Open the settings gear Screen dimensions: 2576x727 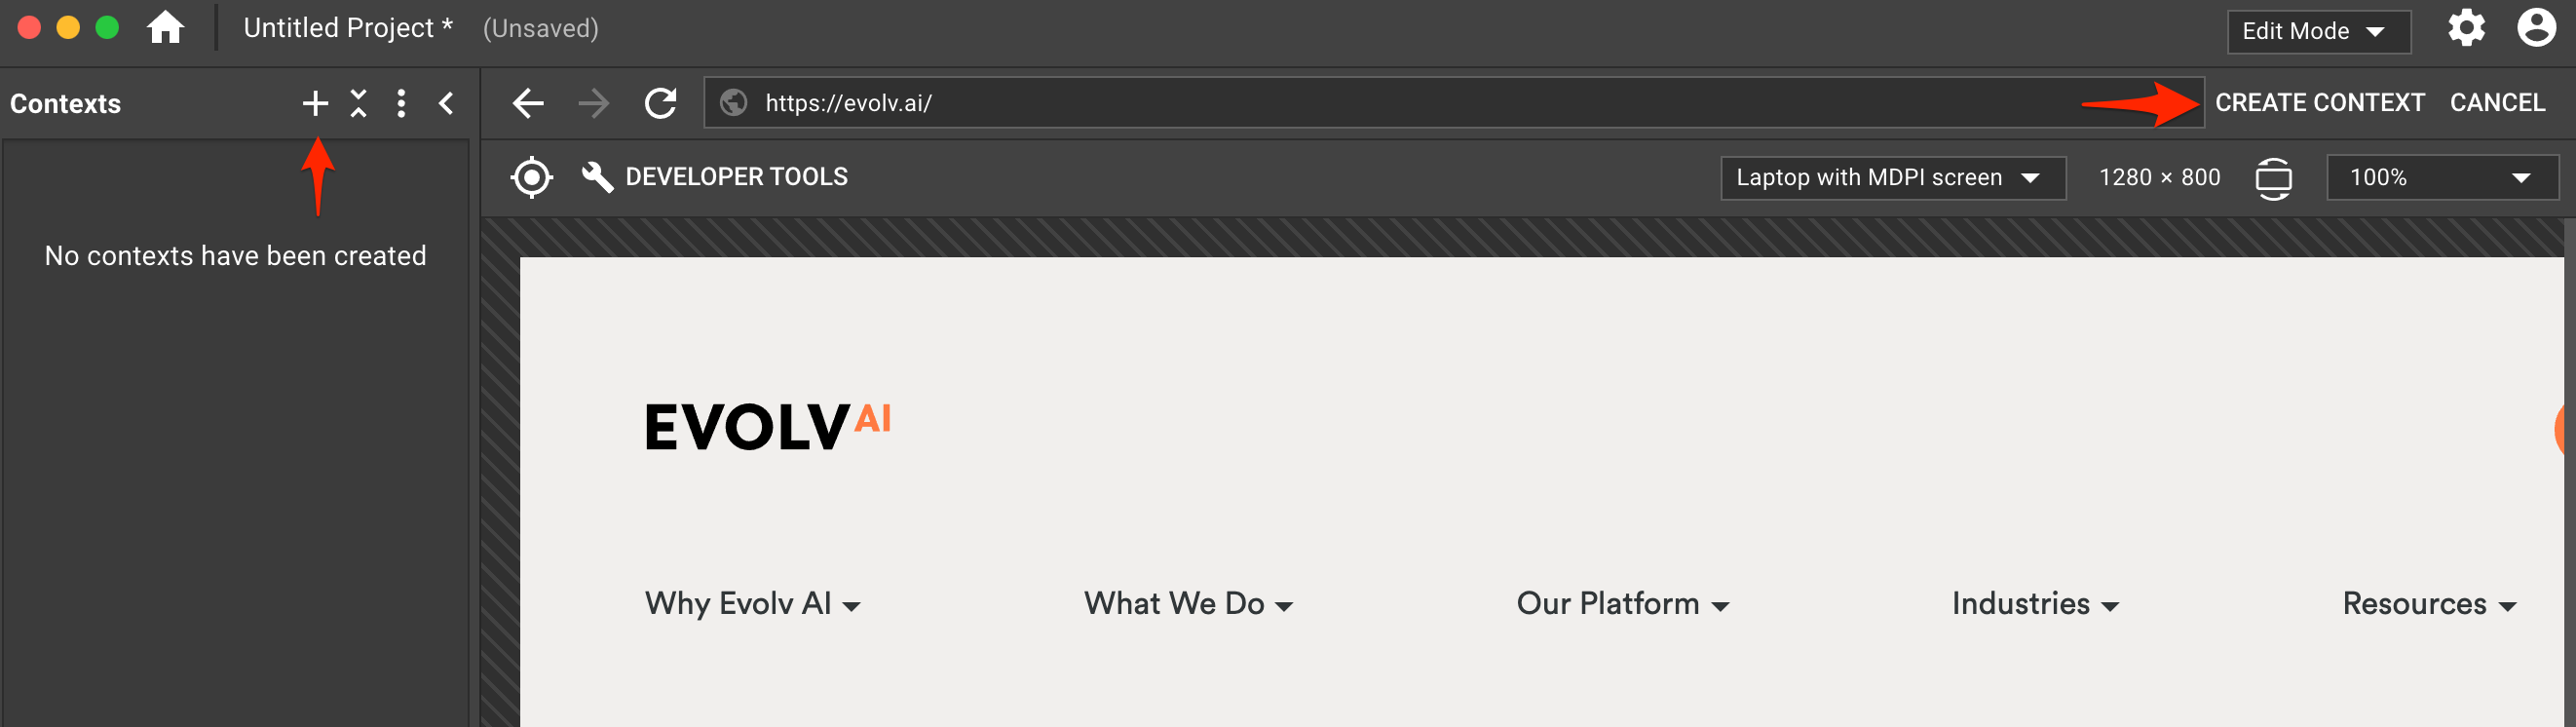(x=2467, y=28)
